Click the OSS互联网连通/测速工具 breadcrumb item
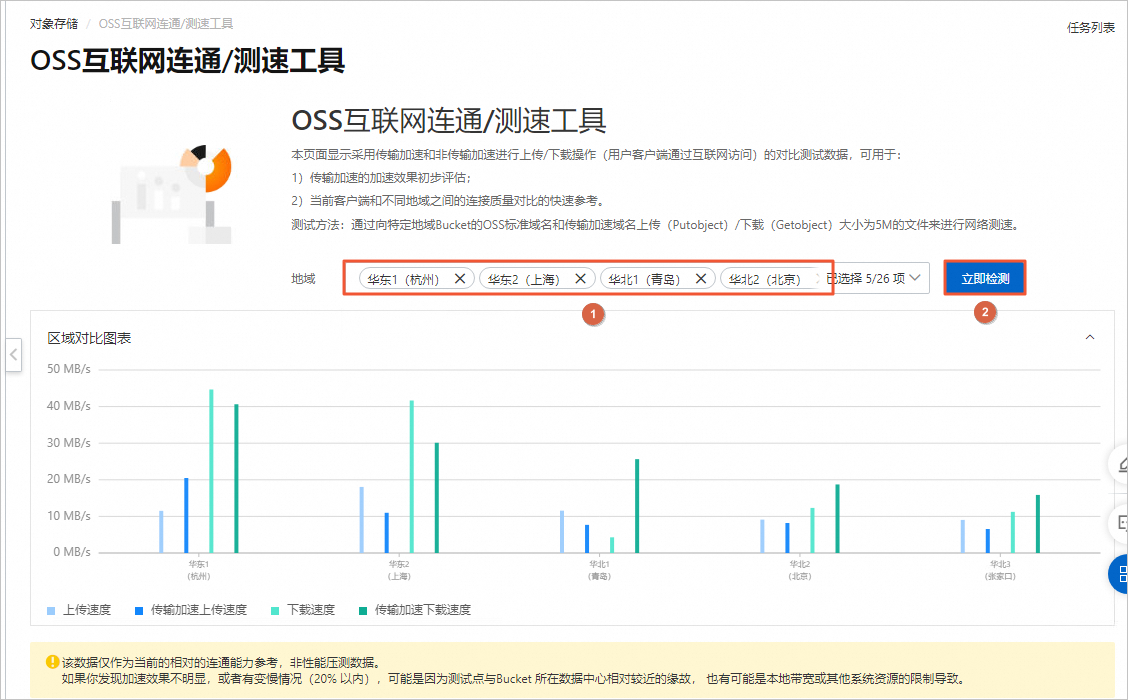Screen dimensions: 1128x700 click(165, 24)
